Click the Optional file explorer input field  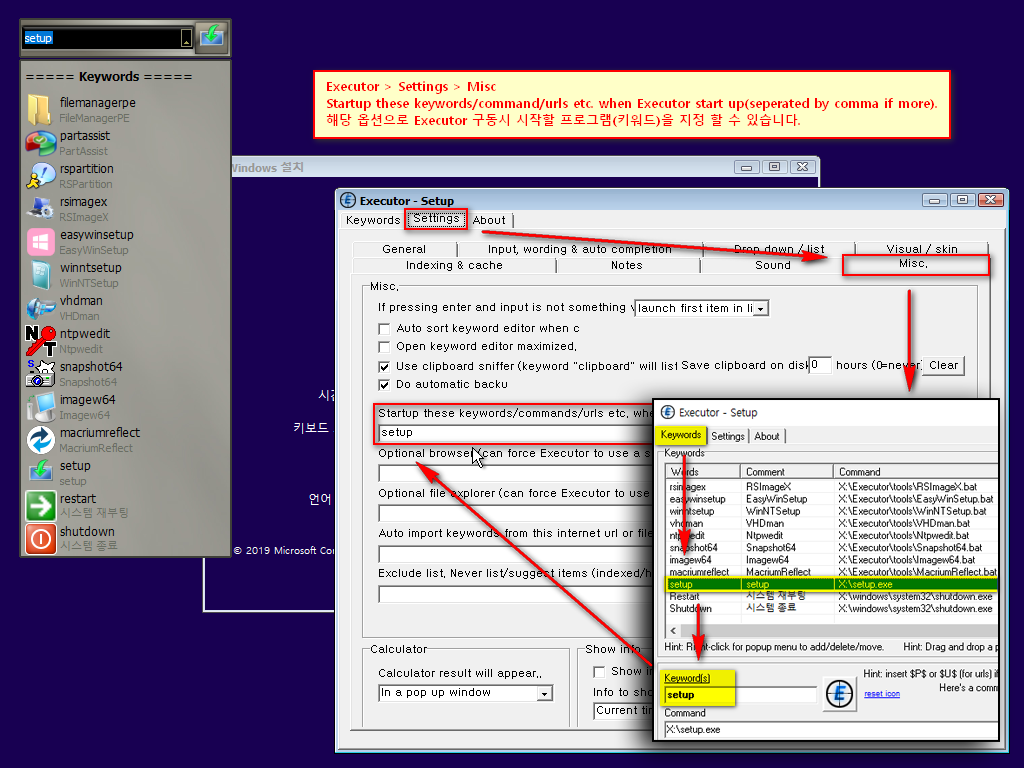515,513
